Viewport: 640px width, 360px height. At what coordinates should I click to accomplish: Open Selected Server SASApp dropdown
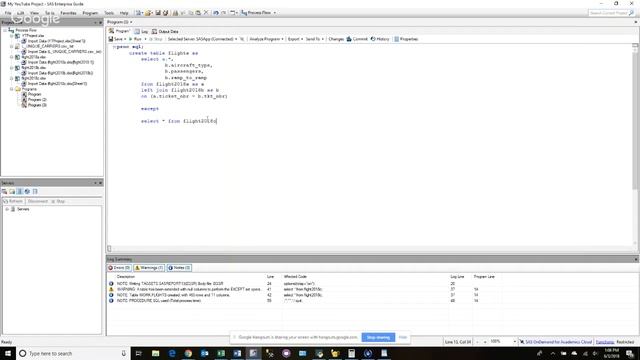(x=202, y=39)
